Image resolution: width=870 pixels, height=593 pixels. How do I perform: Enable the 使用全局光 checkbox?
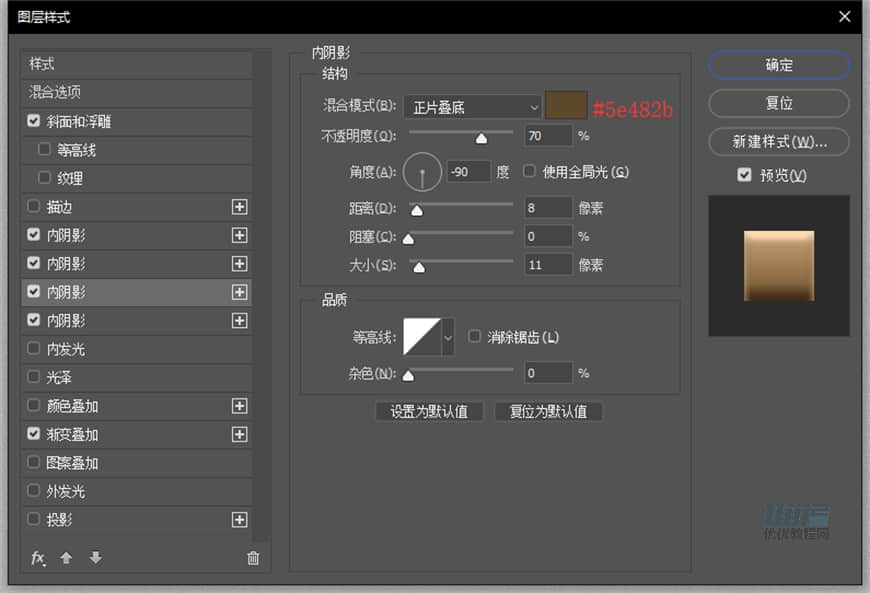[528, 170]
